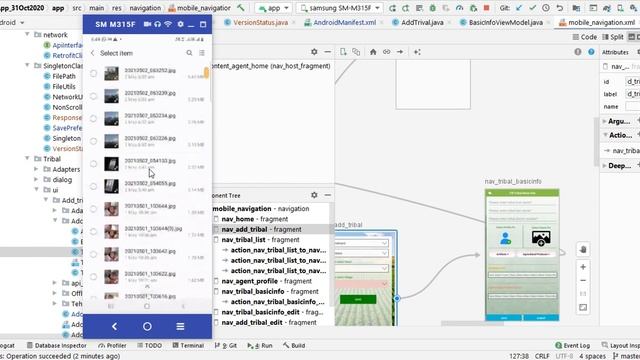The height and width of the screenshot is (360, 640).
Task: Expand the Arguments section in Attributes
Action: pyautogui.click(x=604, y=121)
